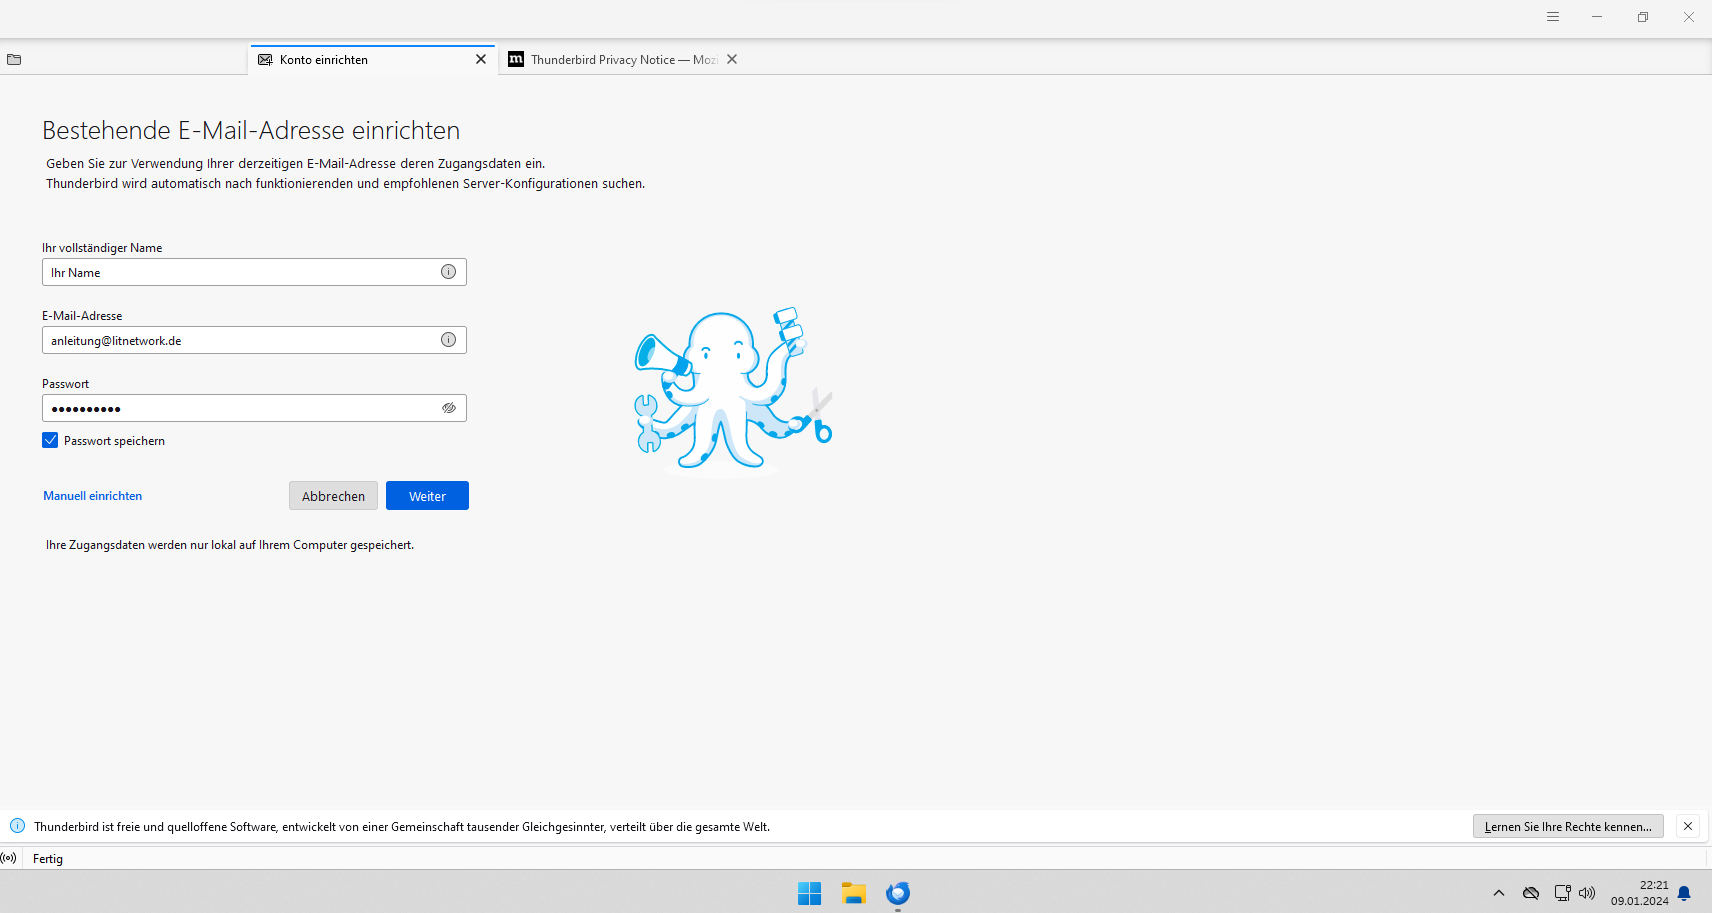Click Lernen Sie Ihre Rechte kennen

(1567, 826)
